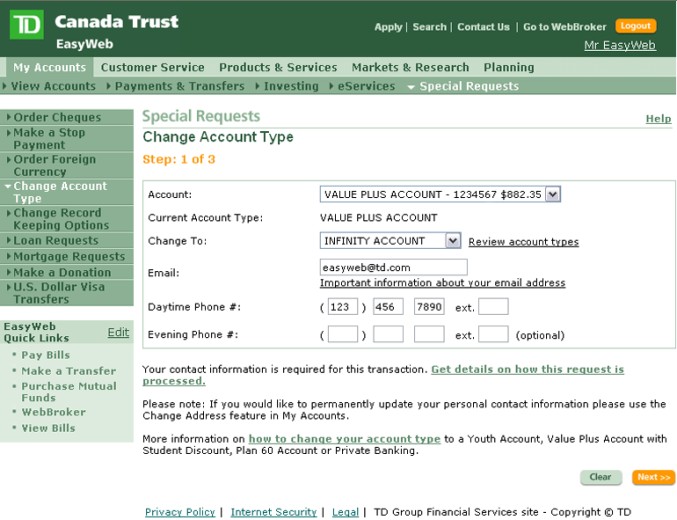The width and height of the screenshot is (677, 520).
Task: Open important email address information link
Action: click(443, 283)
